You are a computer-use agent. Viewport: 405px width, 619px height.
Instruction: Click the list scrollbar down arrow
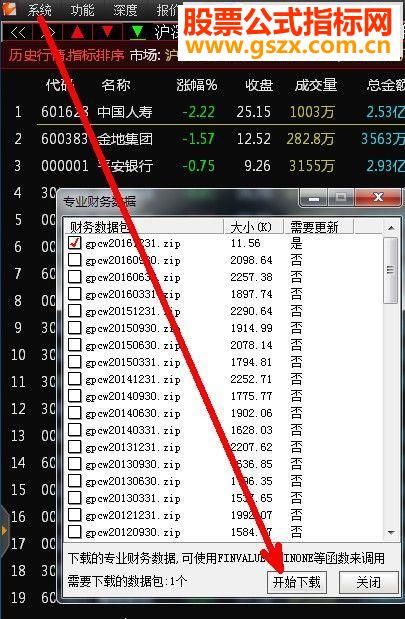391,532
